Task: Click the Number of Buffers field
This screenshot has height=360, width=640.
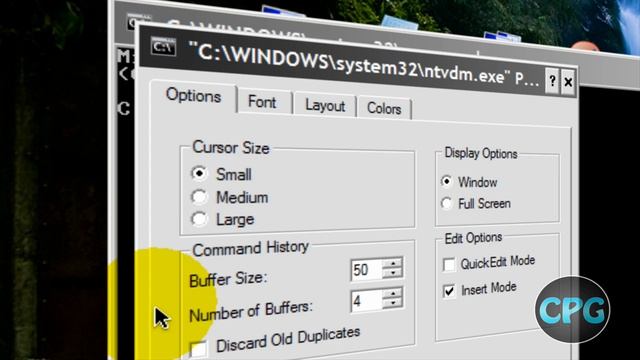Action: [367, 300]
